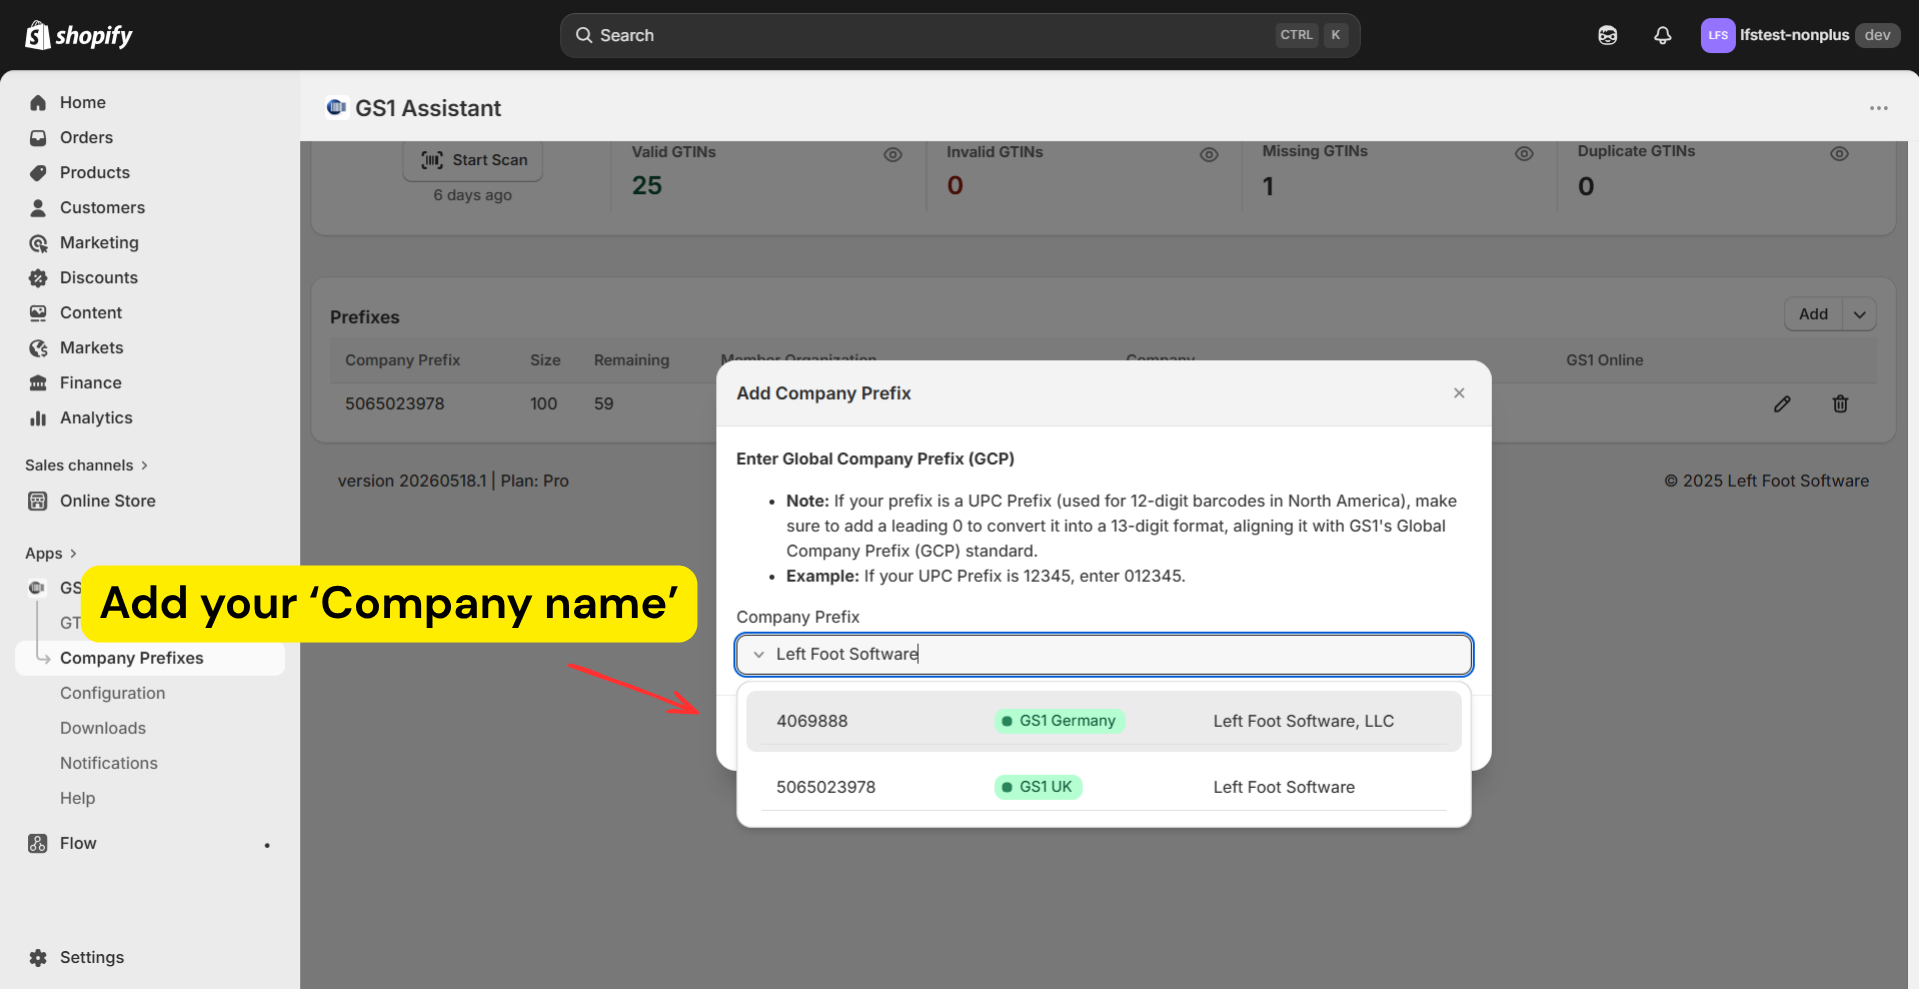
Task: Toggle Valid GTINs visibility eye
Action: click(x=893, y=154)
